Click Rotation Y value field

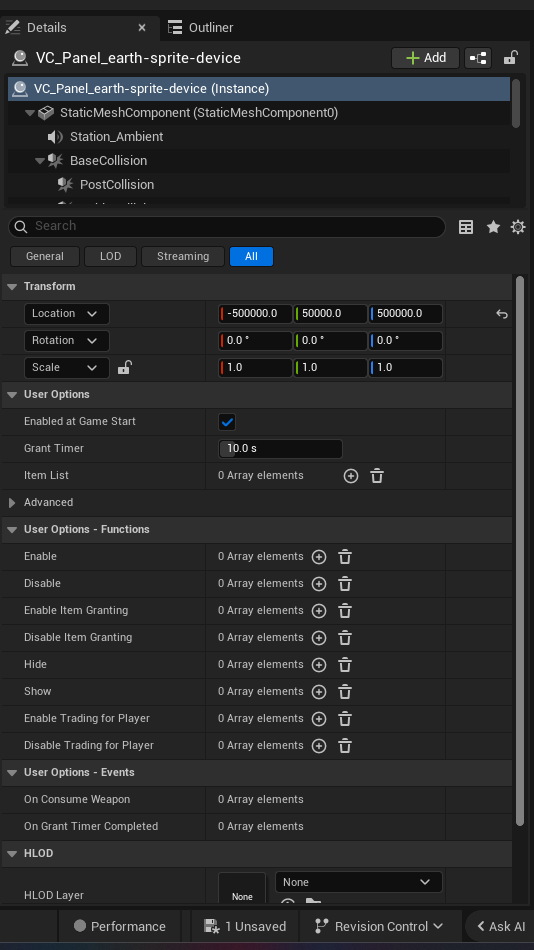[330, 340]
